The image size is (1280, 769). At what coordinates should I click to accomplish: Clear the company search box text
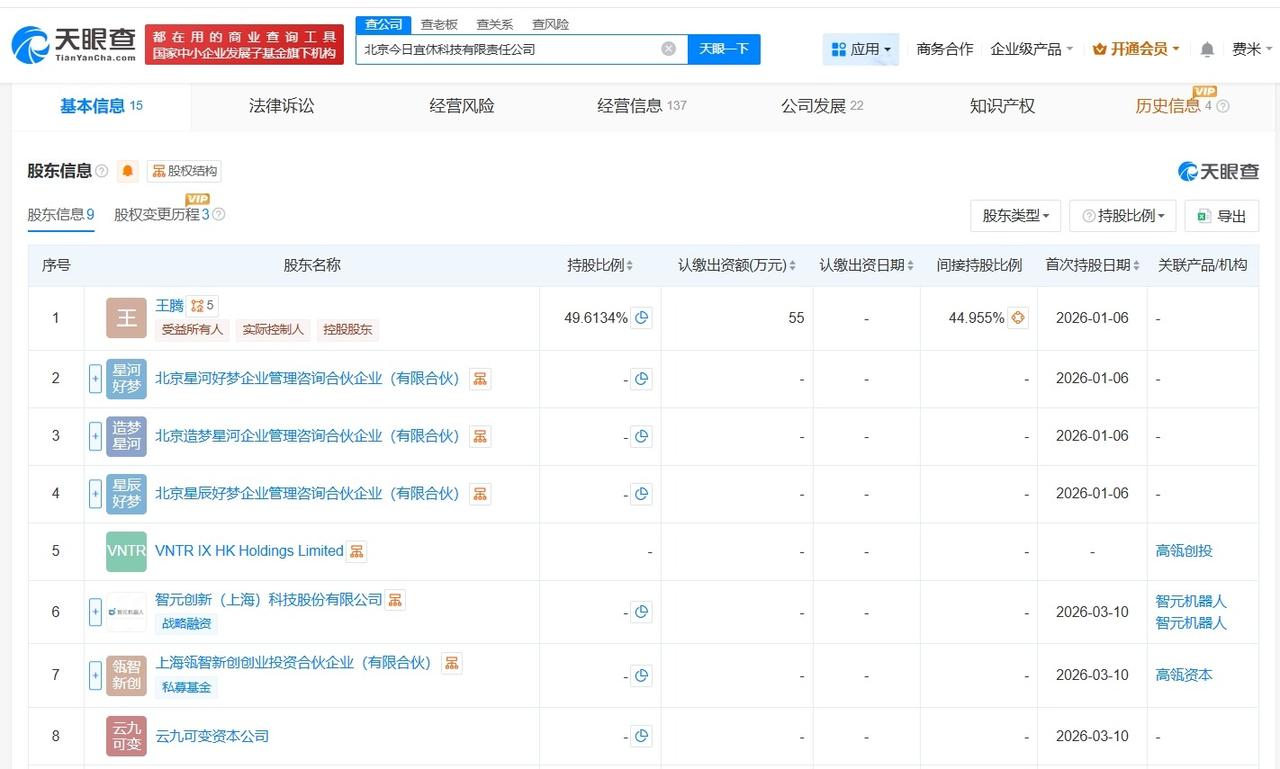pos(668,49)
